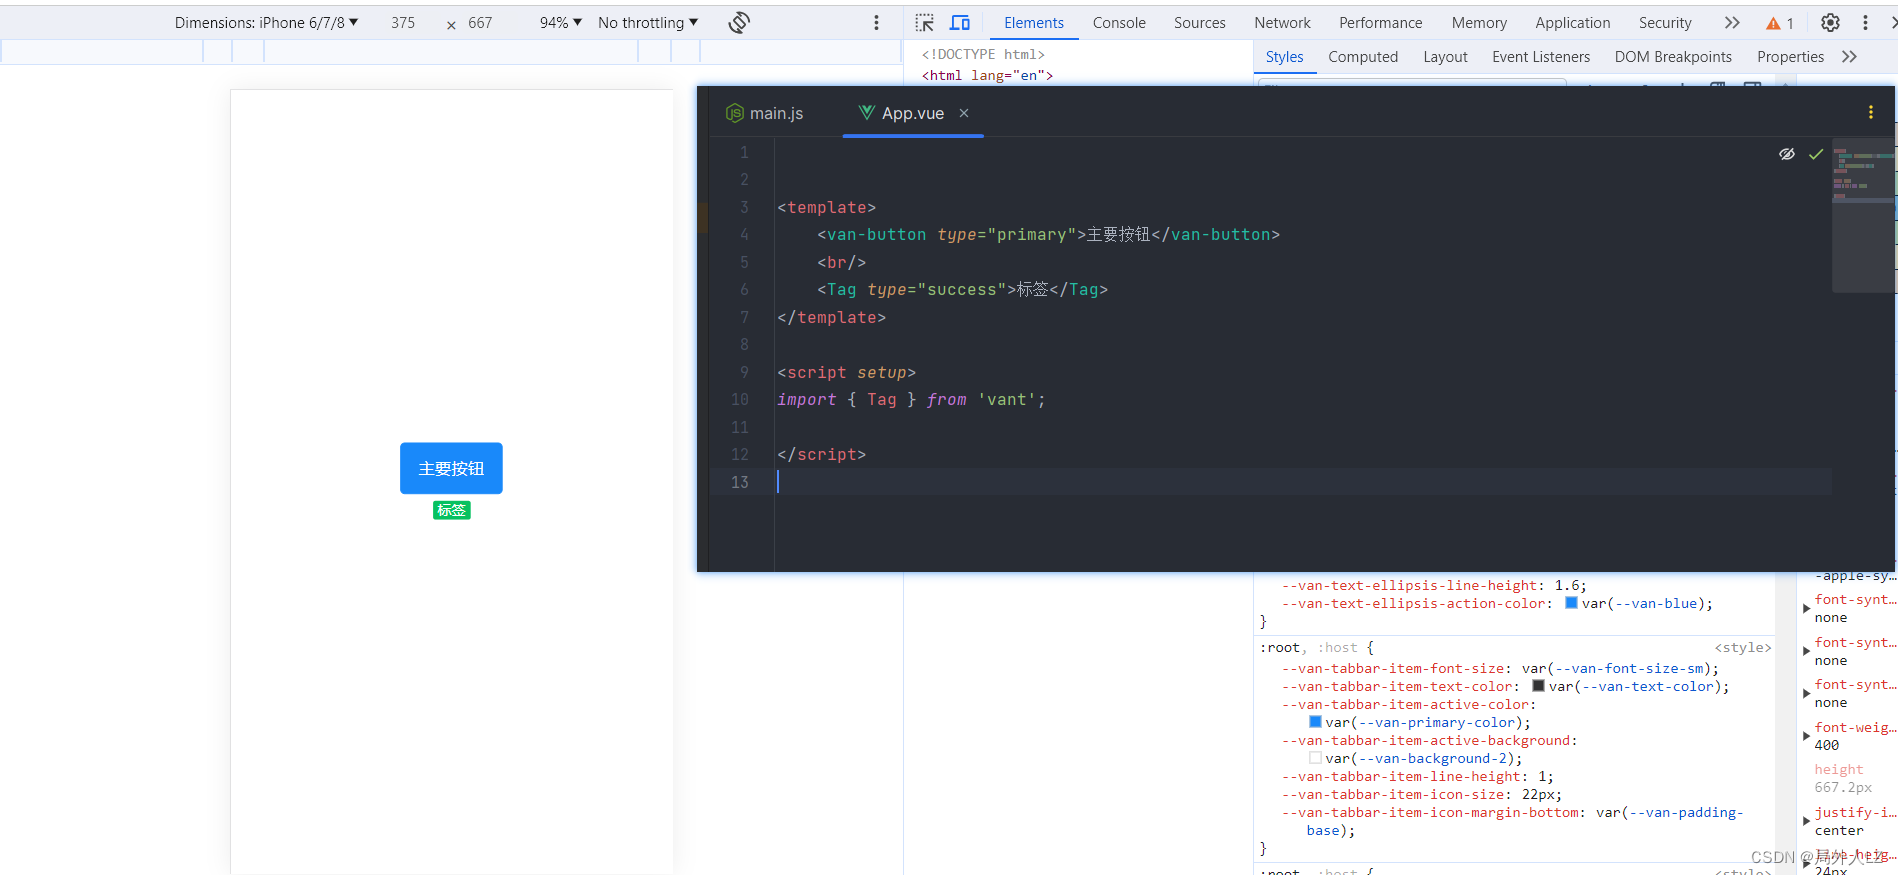Rotate the device viewport orientation

coord(739,22)
